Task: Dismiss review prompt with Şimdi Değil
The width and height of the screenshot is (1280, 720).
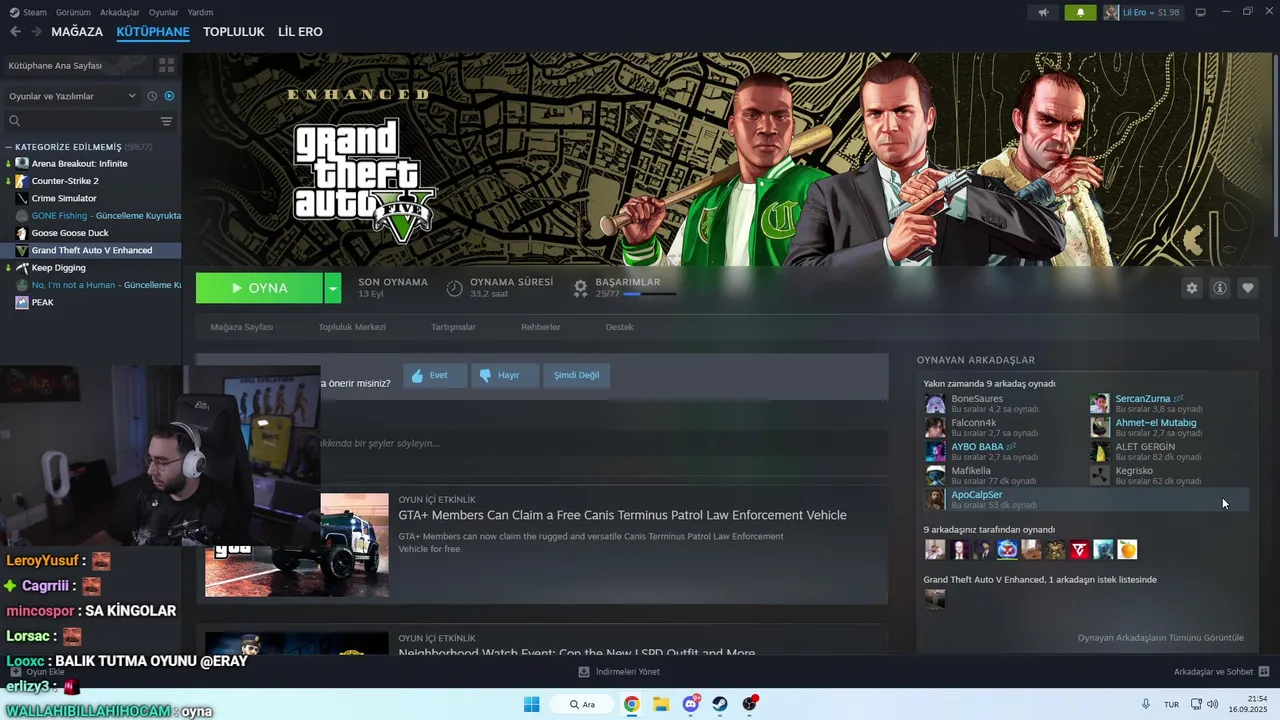Action: (576, 375)
